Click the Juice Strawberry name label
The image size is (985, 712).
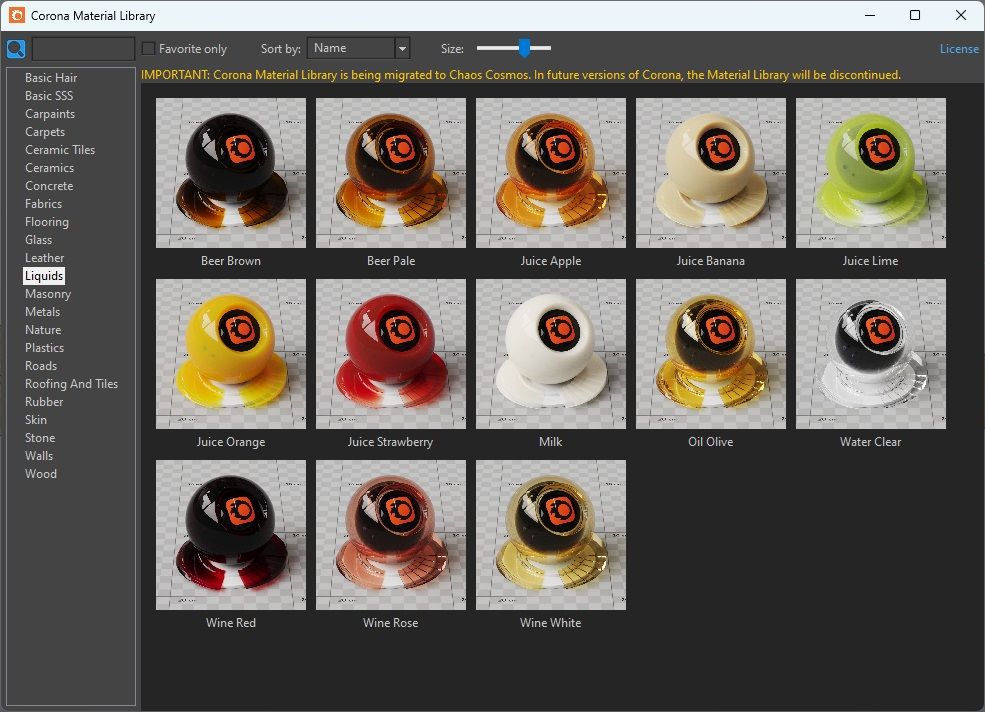point(391,442)
